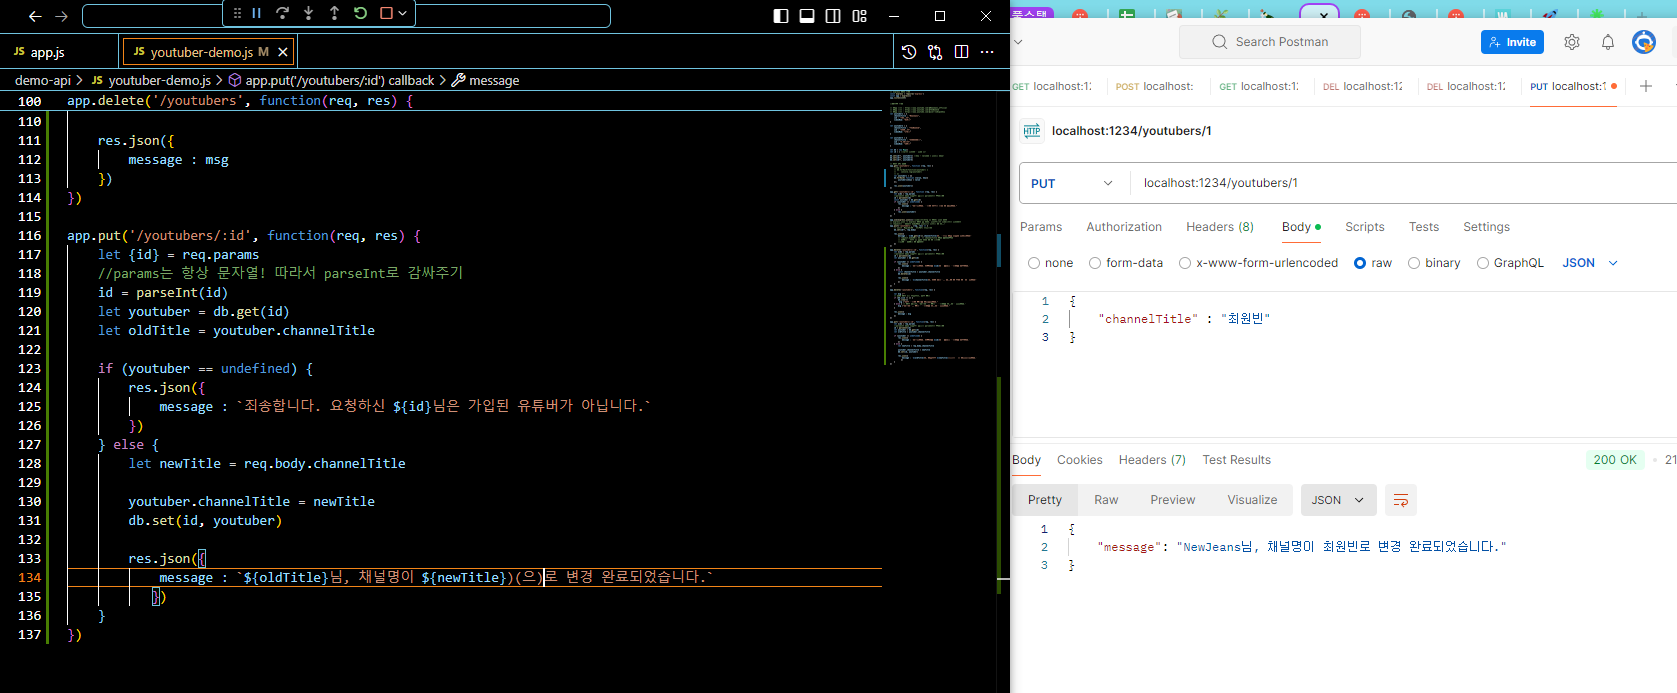
Task: Open the Authorization request tab
Action: 1124,227
